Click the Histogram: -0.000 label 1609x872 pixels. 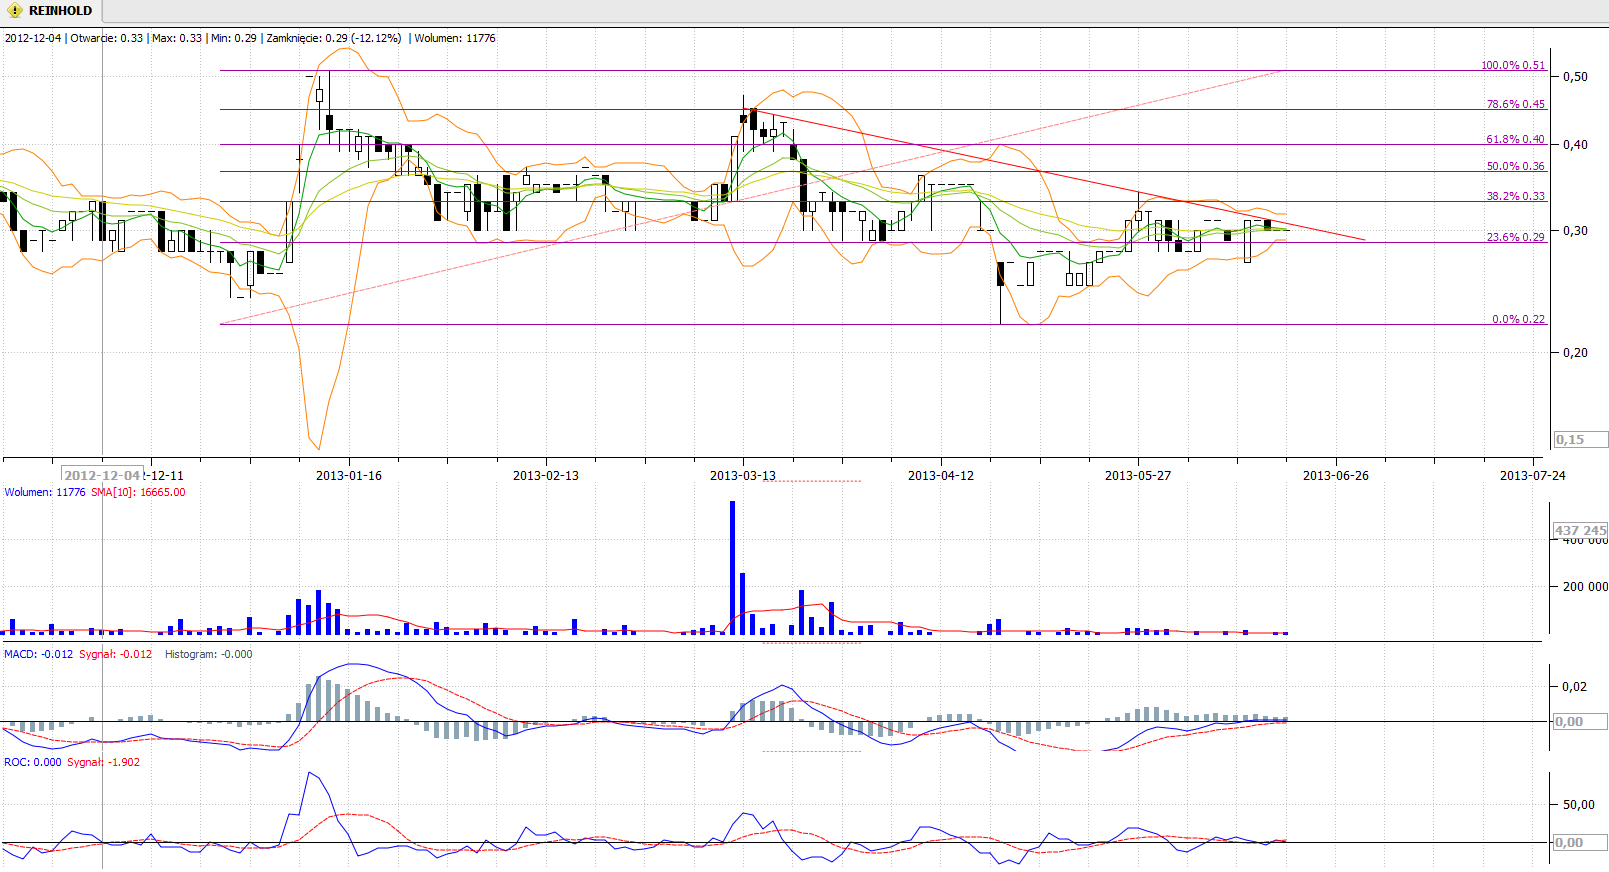(209, 654)
